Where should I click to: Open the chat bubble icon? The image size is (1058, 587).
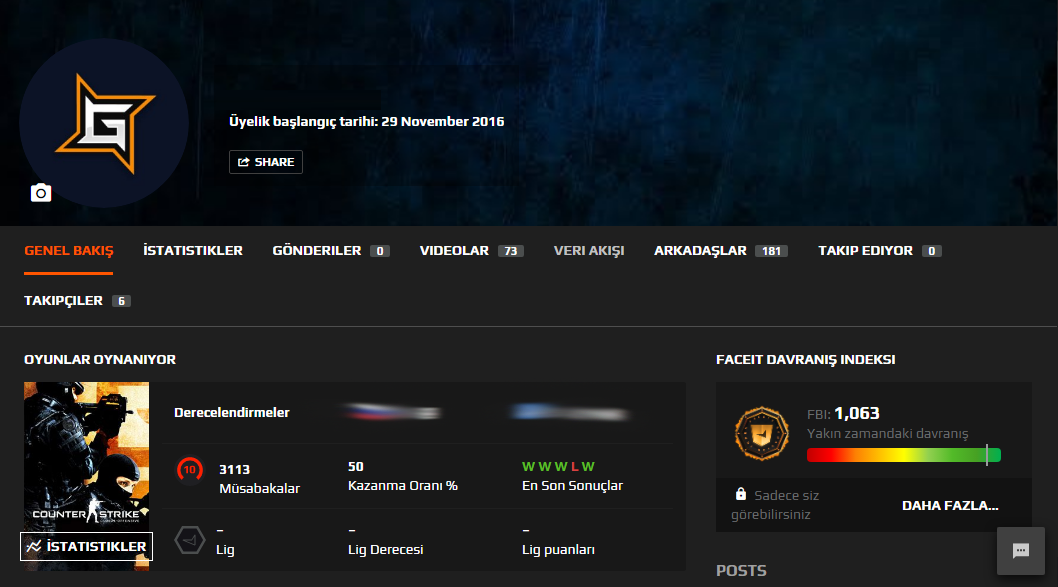1021,551
